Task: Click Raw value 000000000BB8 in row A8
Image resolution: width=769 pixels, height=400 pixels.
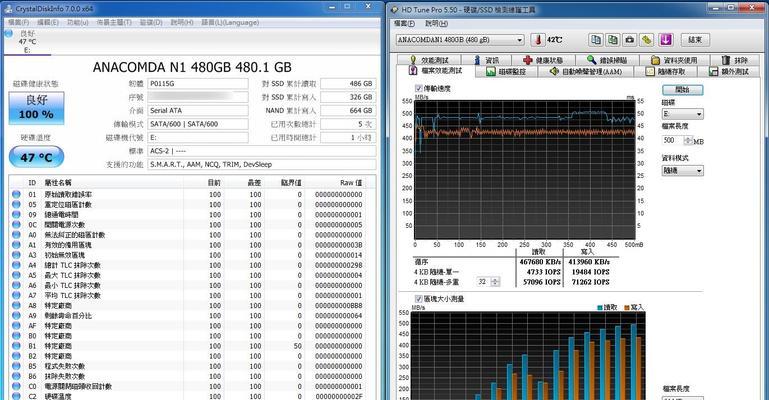Action: coord(339,305)
